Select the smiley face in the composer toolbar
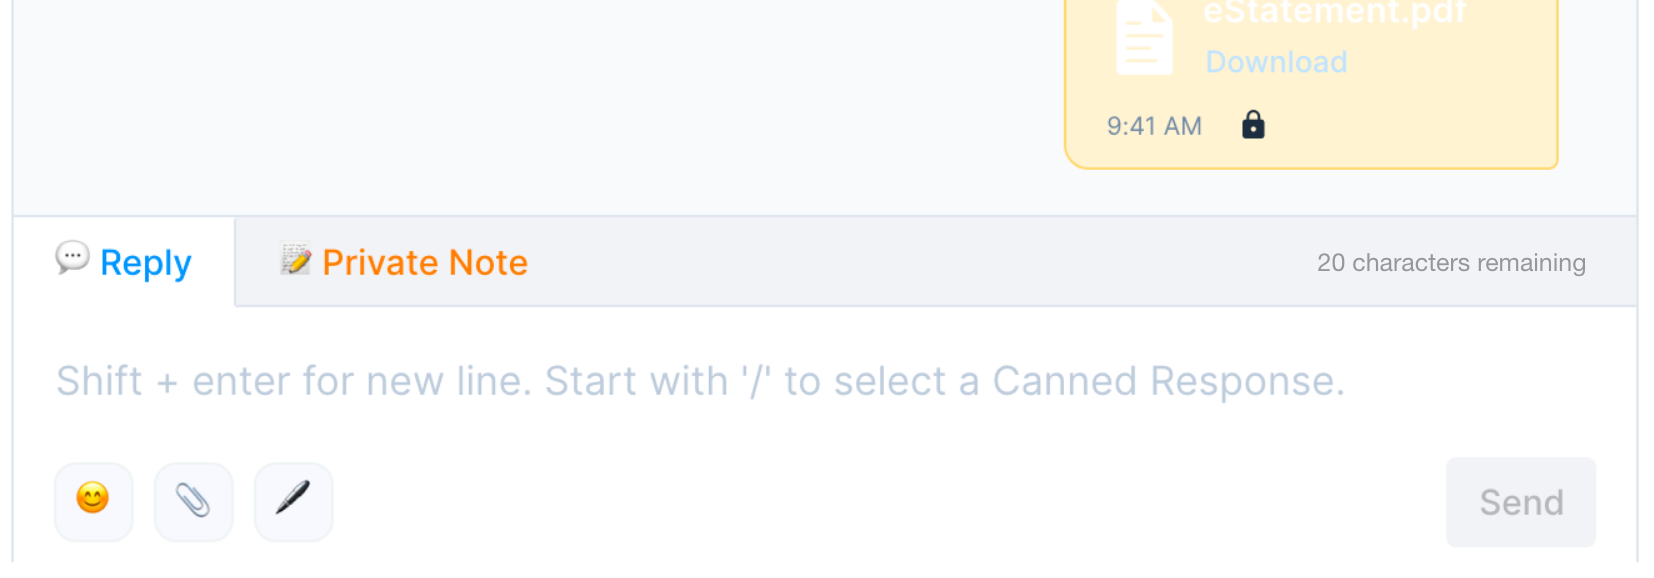The width and height of the screenshot is (1654, 578). 92,501
